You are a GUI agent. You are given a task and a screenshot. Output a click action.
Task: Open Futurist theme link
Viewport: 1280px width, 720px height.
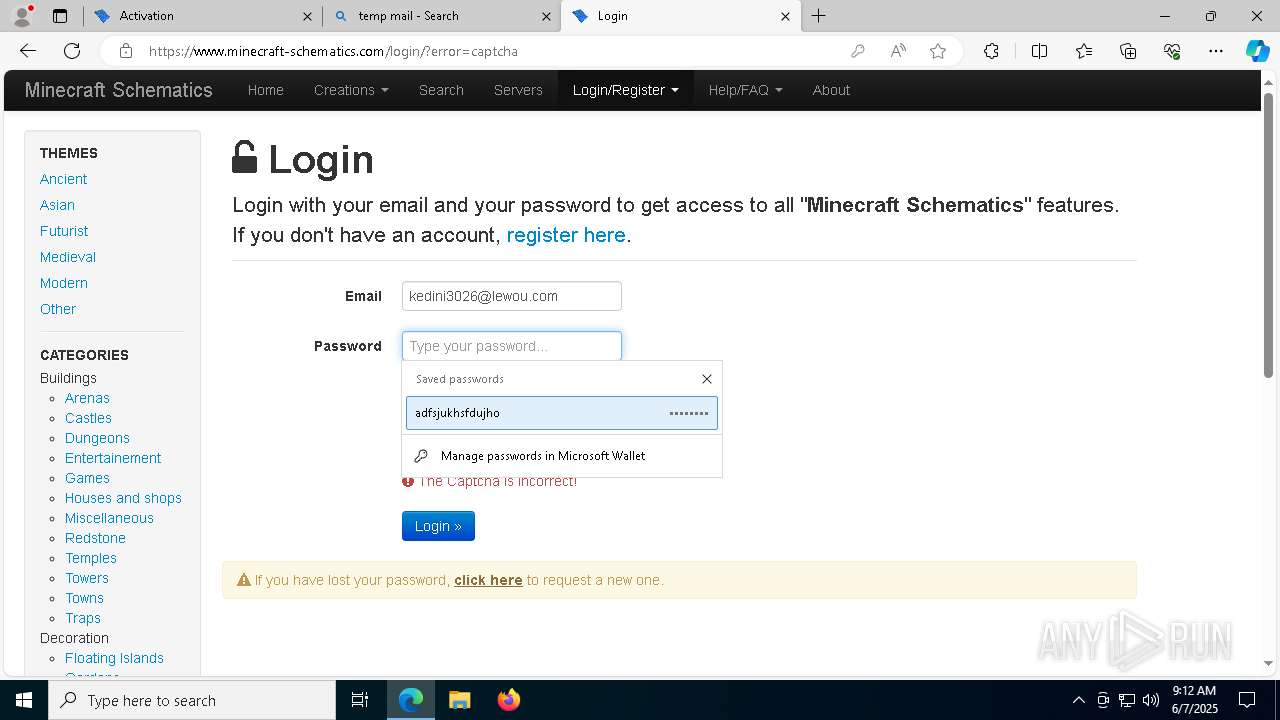(64, 231)
